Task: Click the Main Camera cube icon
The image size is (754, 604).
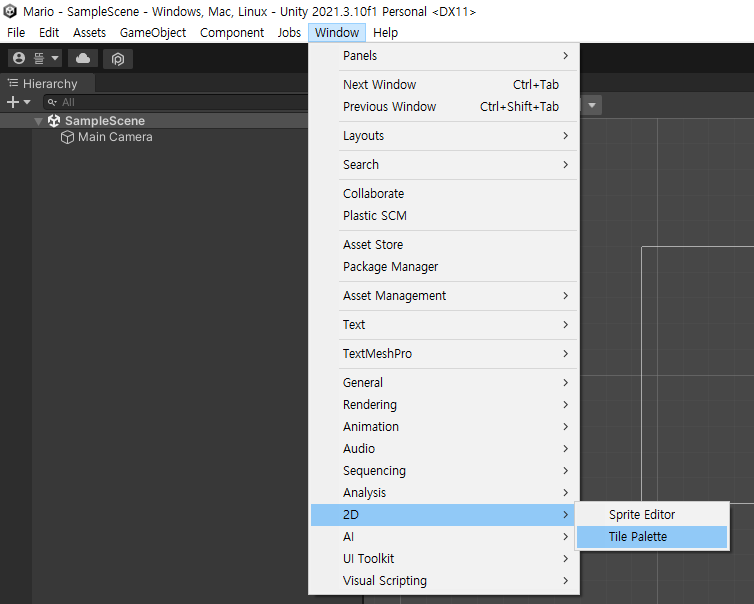Action: tap(67, 137)
